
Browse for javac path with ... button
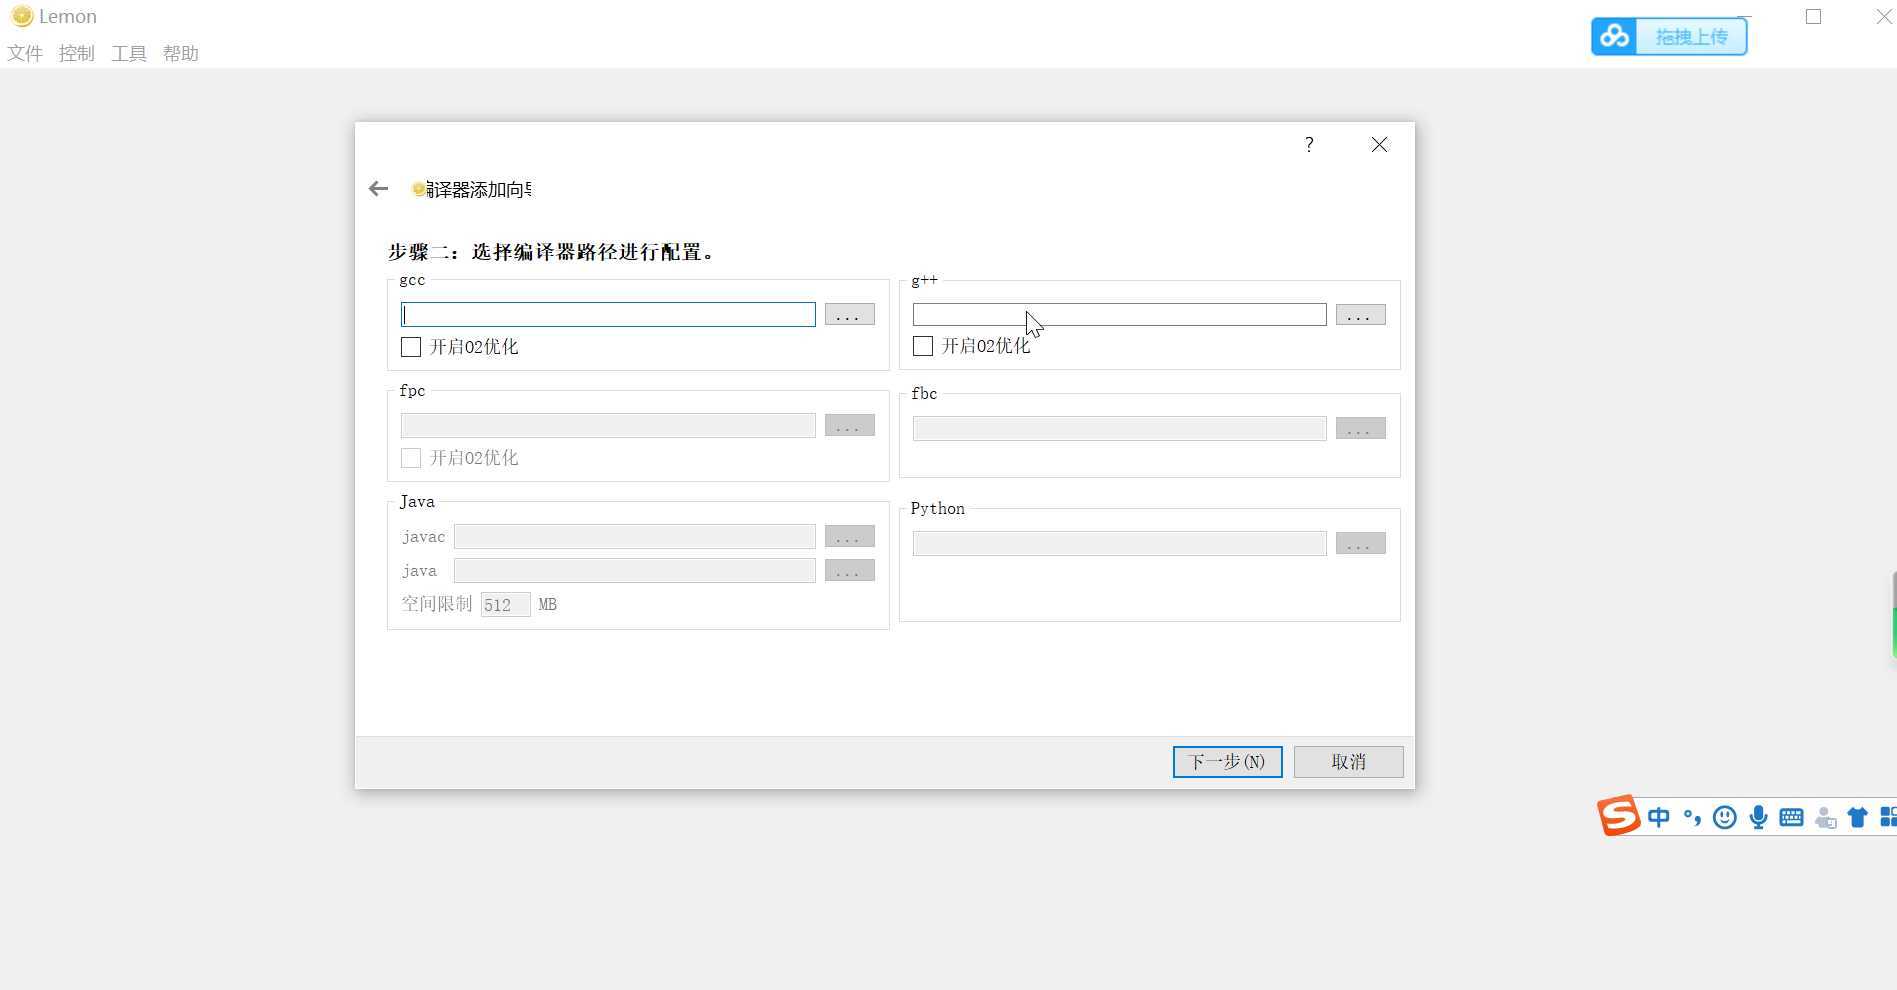849,536
